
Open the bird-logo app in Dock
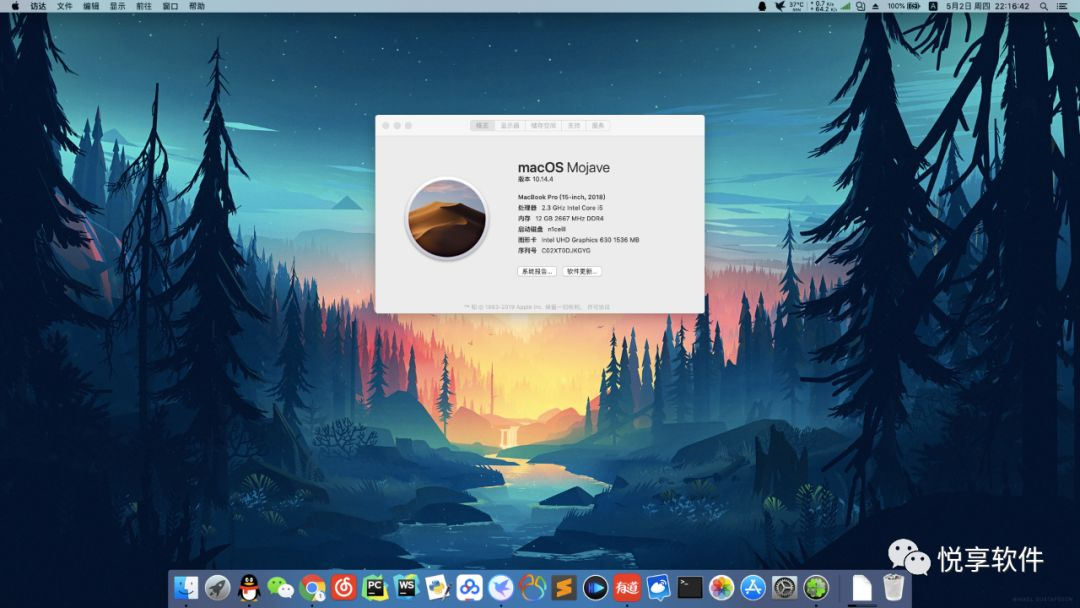pos(501,588)
